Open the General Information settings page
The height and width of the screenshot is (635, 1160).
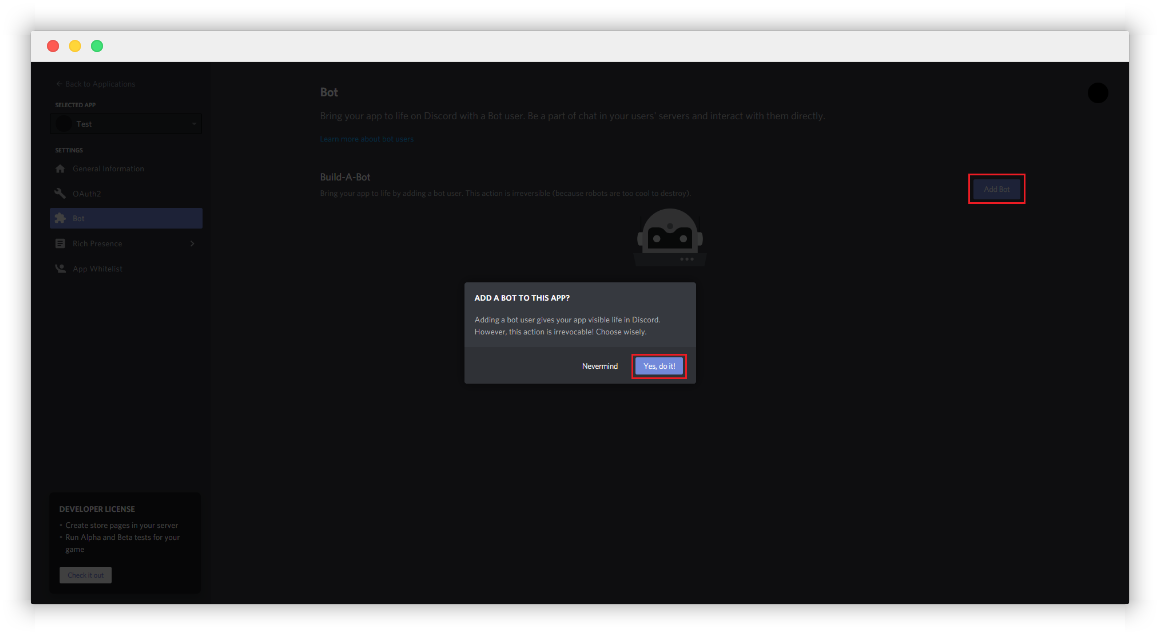[x=108, y=169]
